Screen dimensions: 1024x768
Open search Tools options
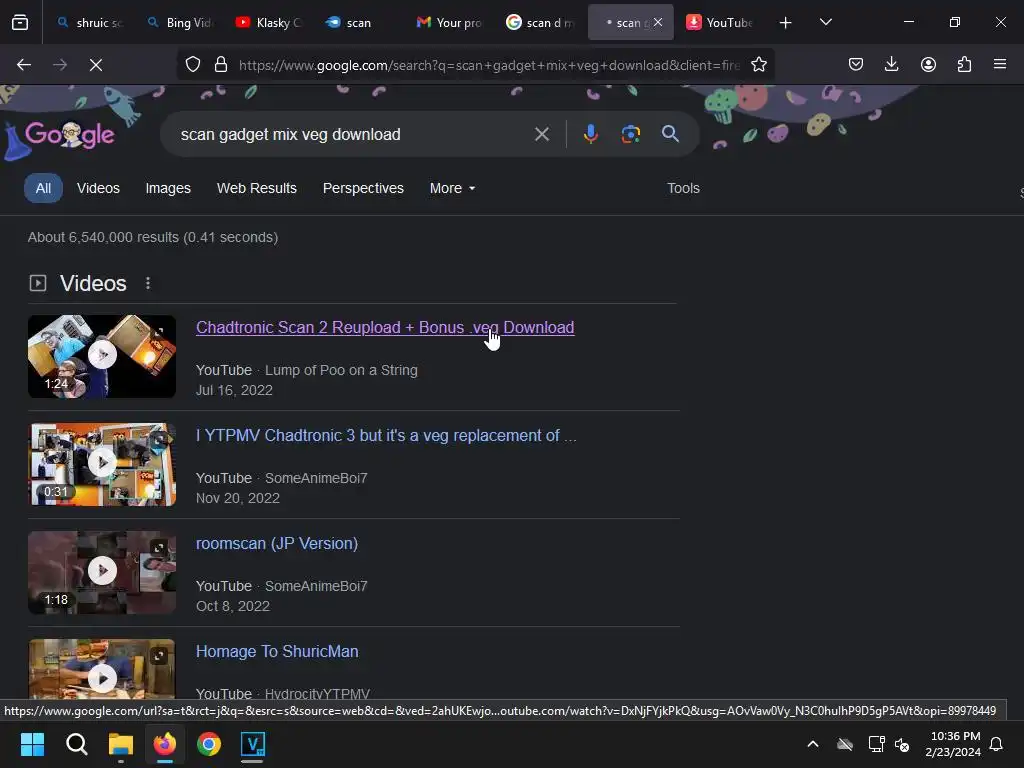pyautogui.click(x=683, y=188)
